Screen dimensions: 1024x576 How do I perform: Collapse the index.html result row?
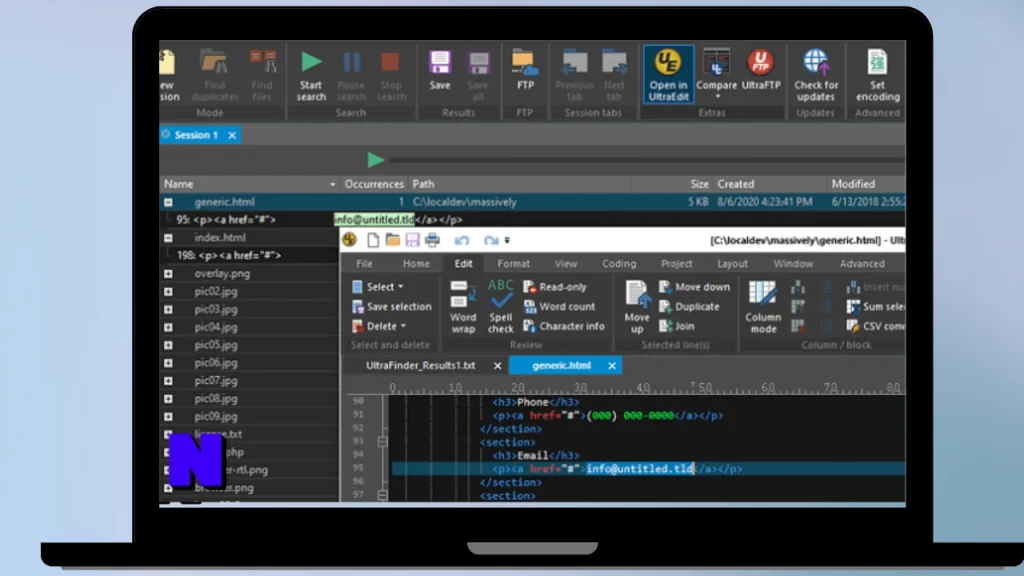click(168, 238)
